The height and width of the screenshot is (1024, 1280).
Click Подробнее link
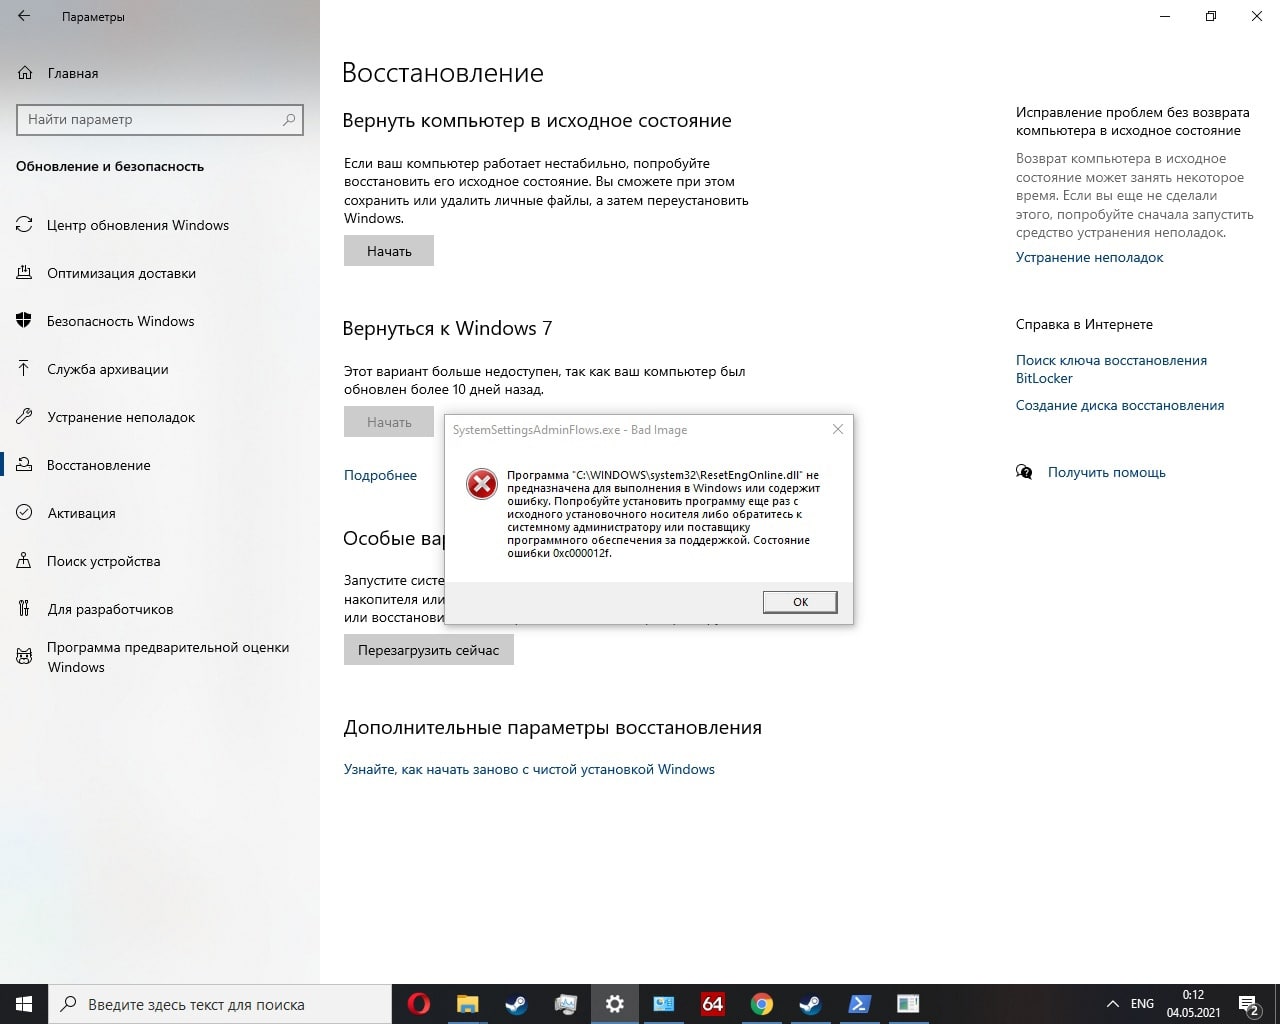(x=380, y=475)
